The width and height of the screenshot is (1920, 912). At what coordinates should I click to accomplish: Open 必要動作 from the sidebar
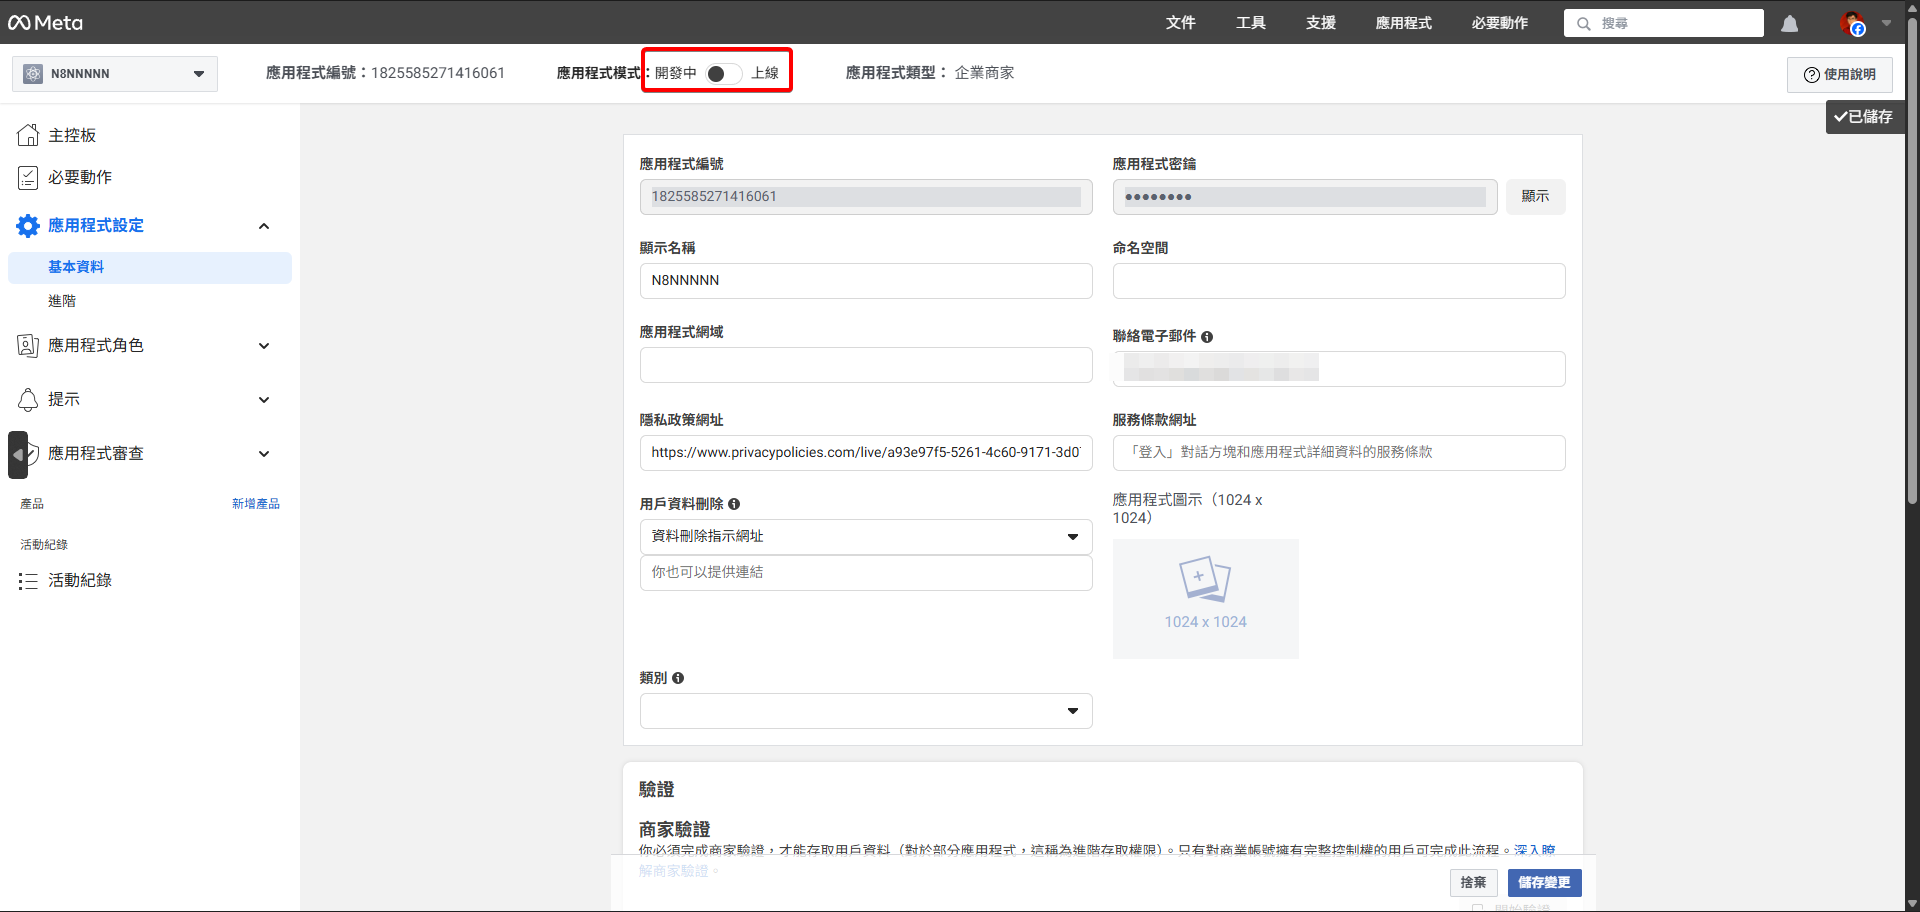pyautogui.click(x=80, y=177)
